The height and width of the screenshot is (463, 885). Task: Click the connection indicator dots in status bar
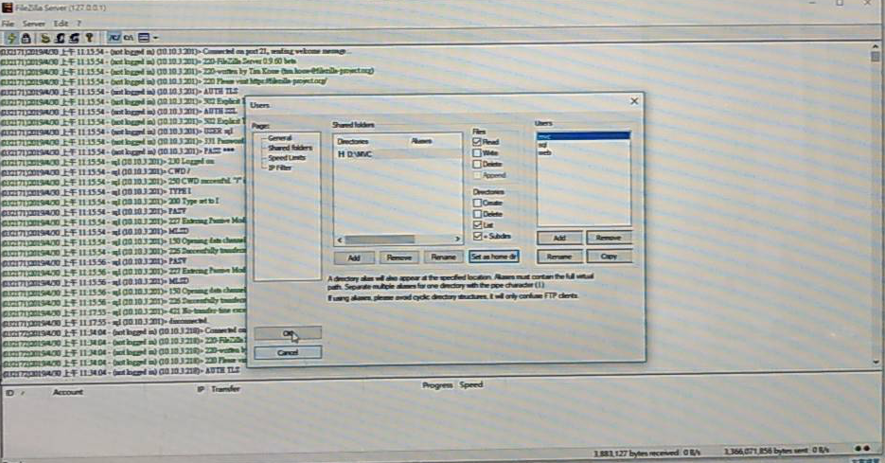point(862,448)
